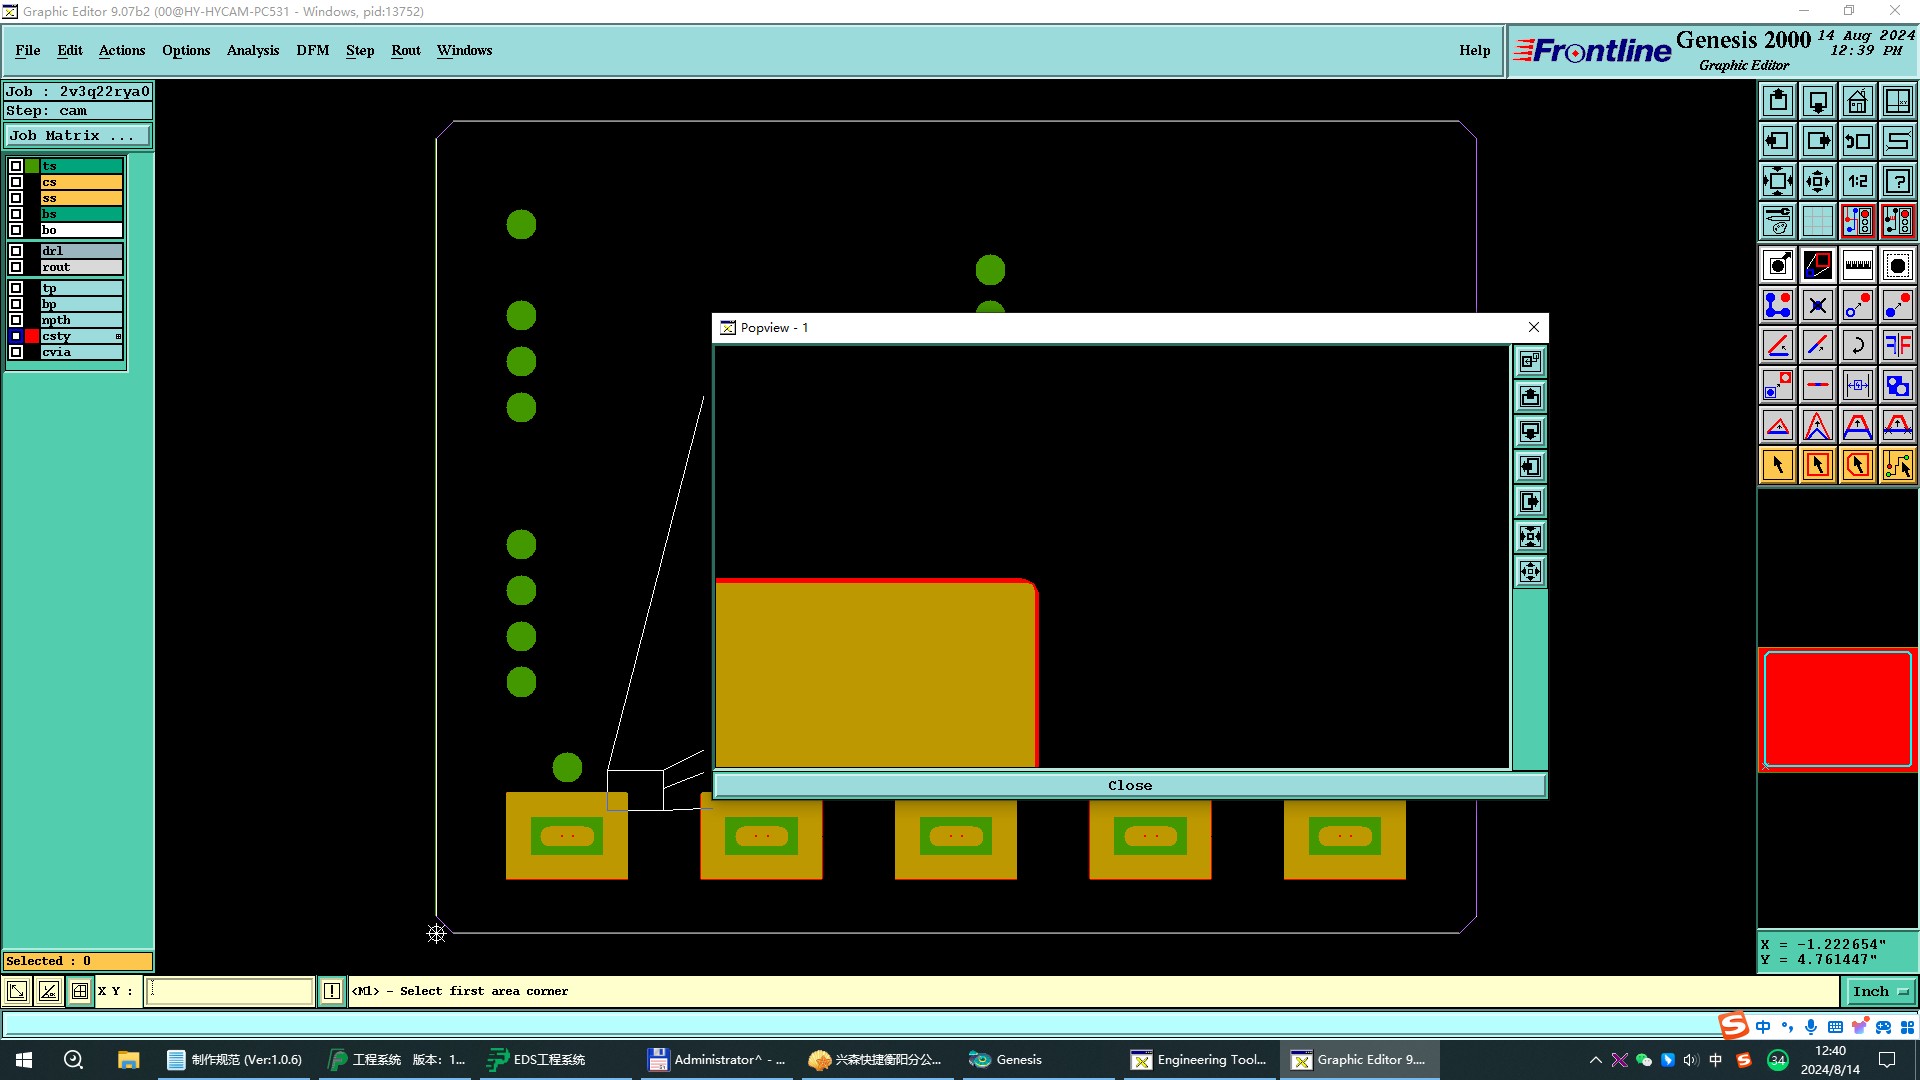The image size is (1920, 1080).
Task: Open the Analysis menu
Action: pos(252,50)
